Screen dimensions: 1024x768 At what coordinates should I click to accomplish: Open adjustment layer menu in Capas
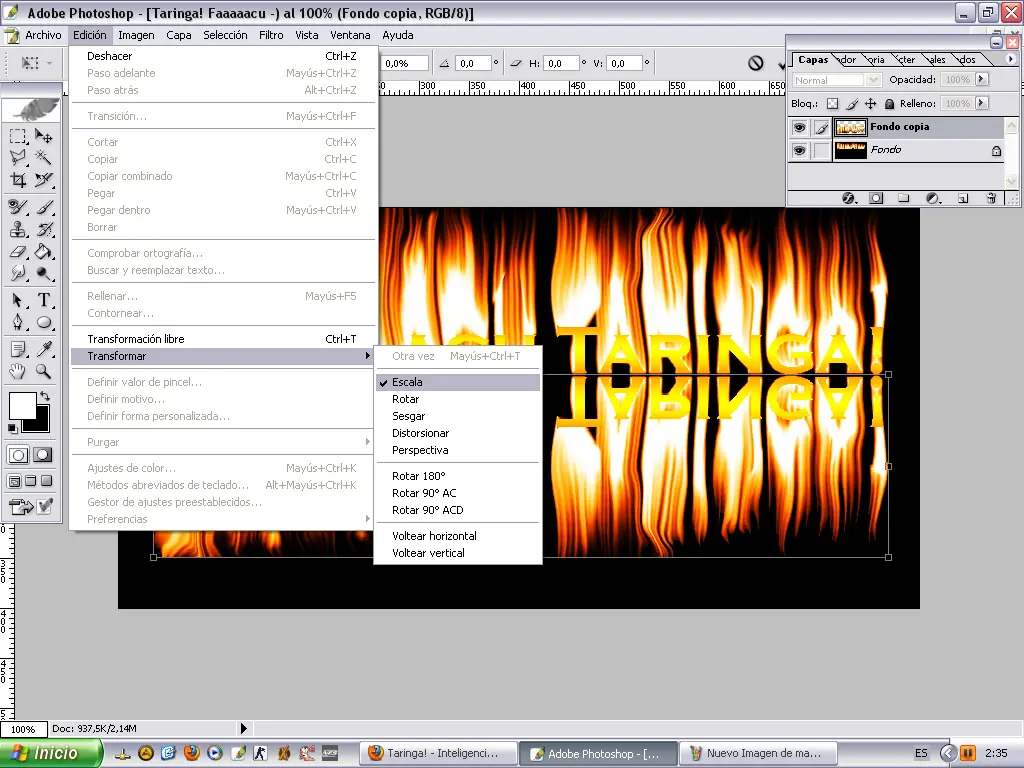(933, 198)
